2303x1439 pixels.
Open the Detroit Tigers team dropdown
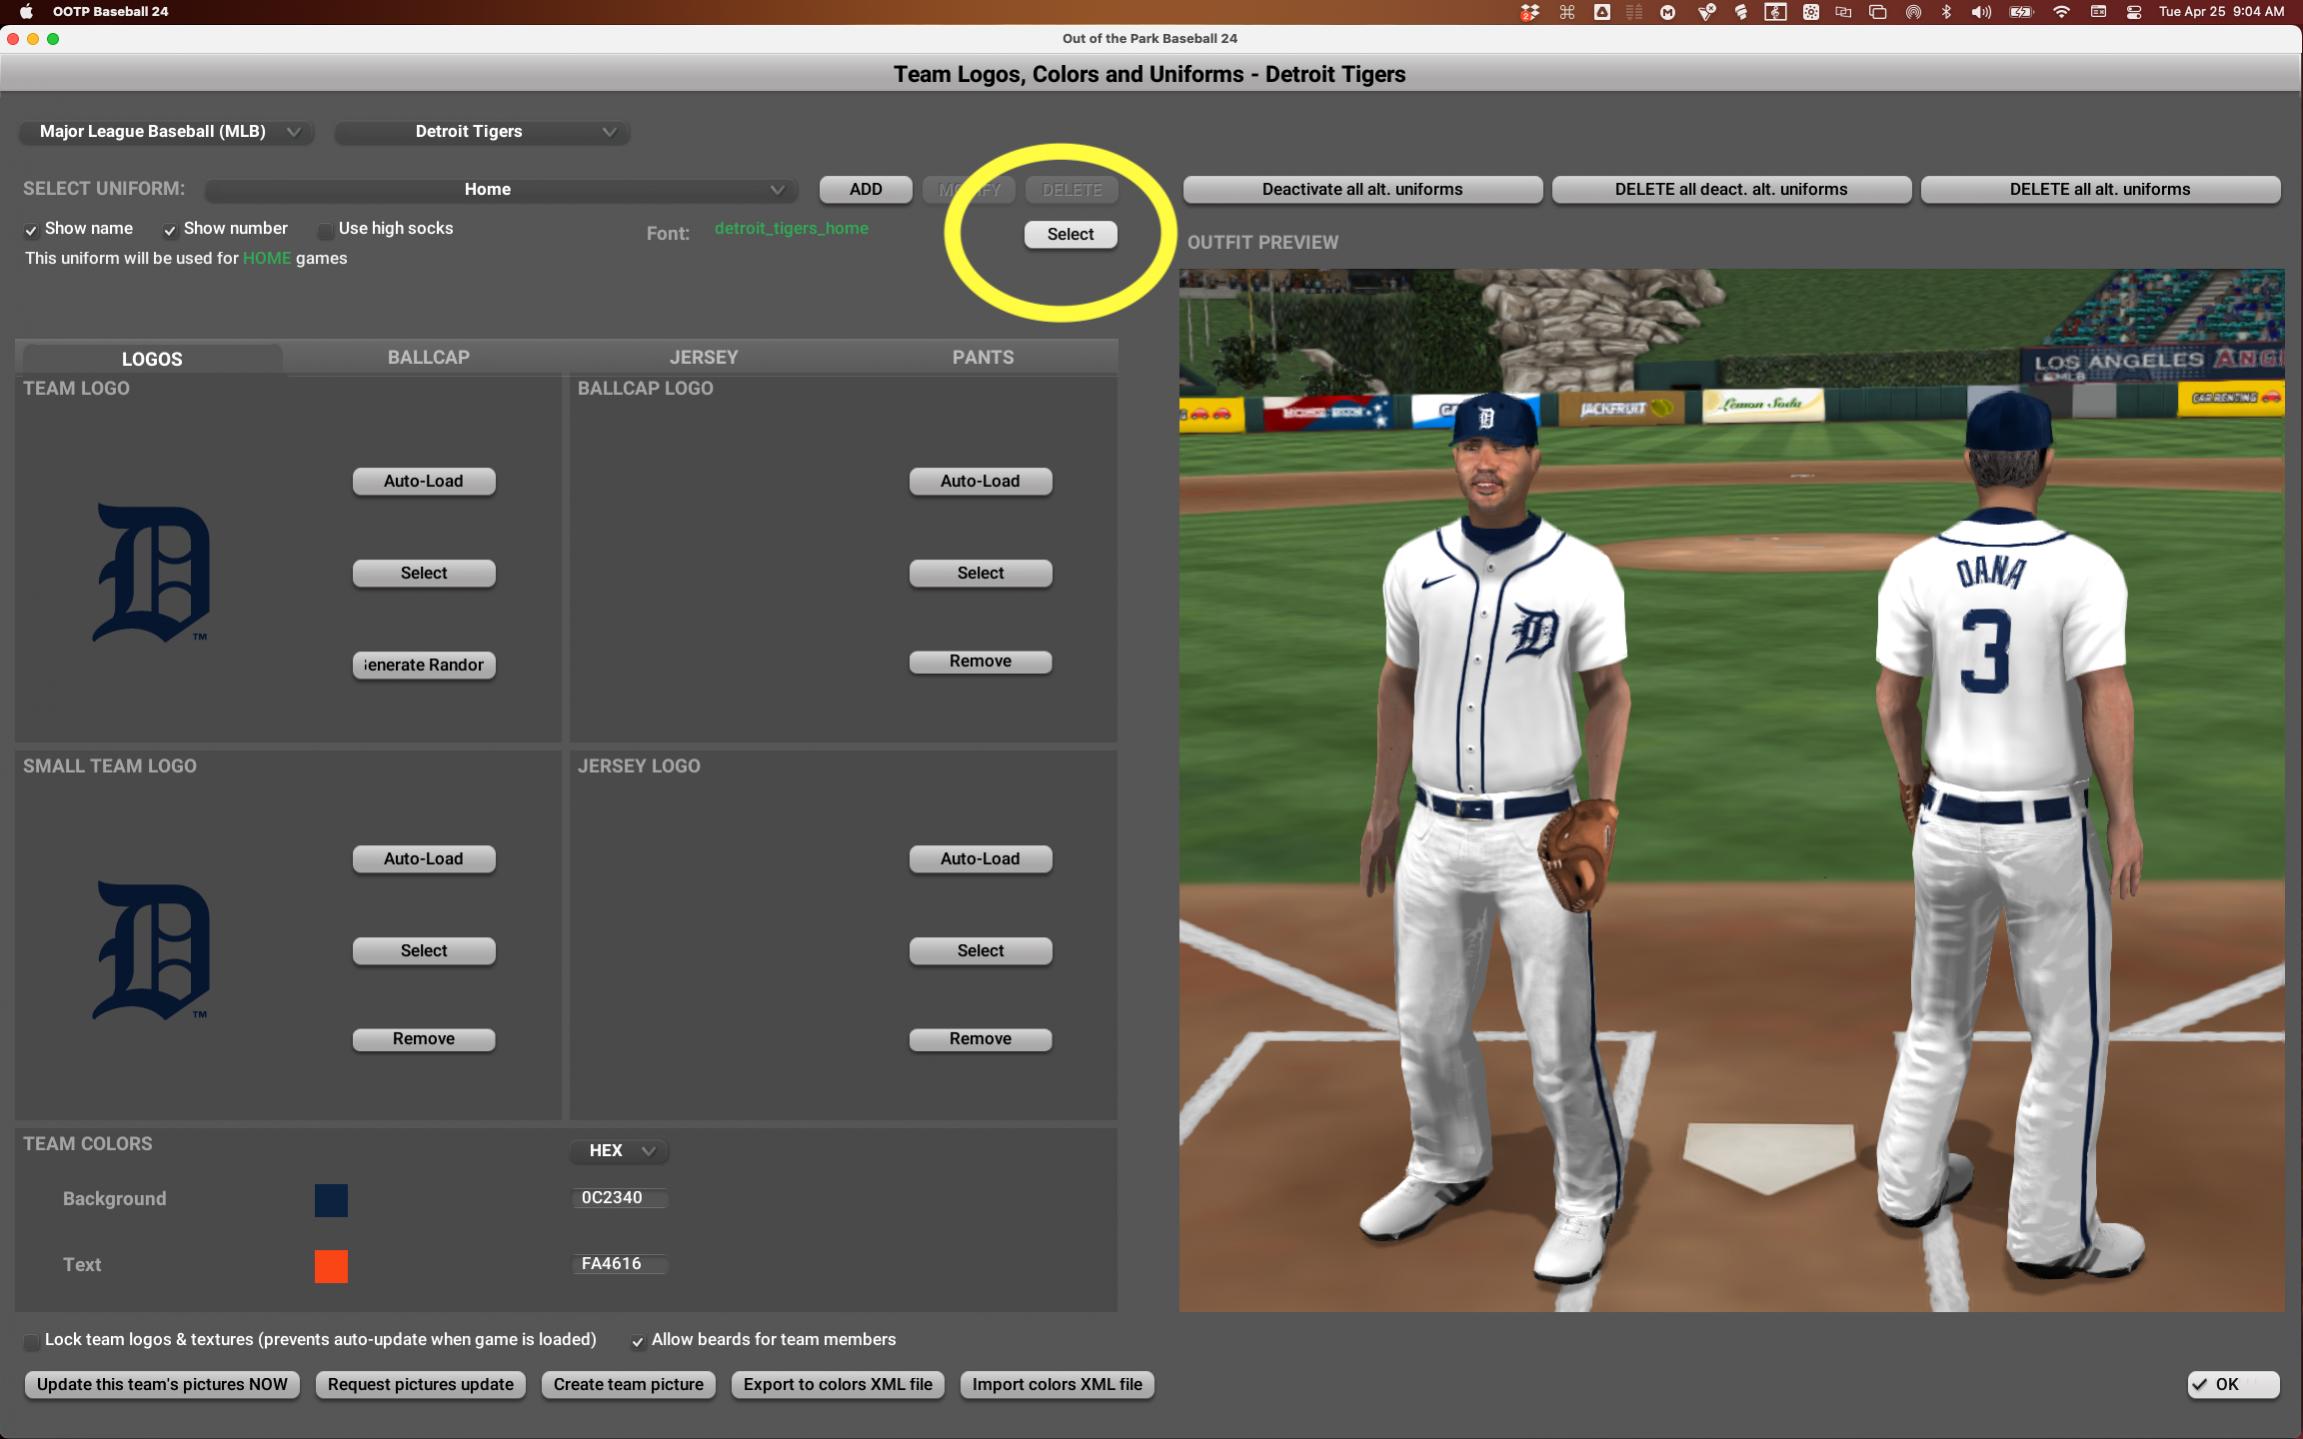pos(481,131)
